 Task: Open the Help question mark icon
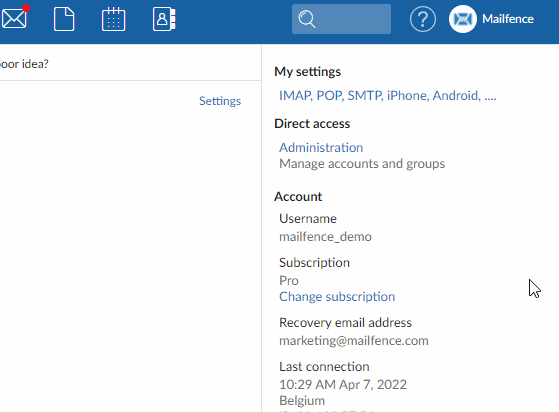point(422,19)
